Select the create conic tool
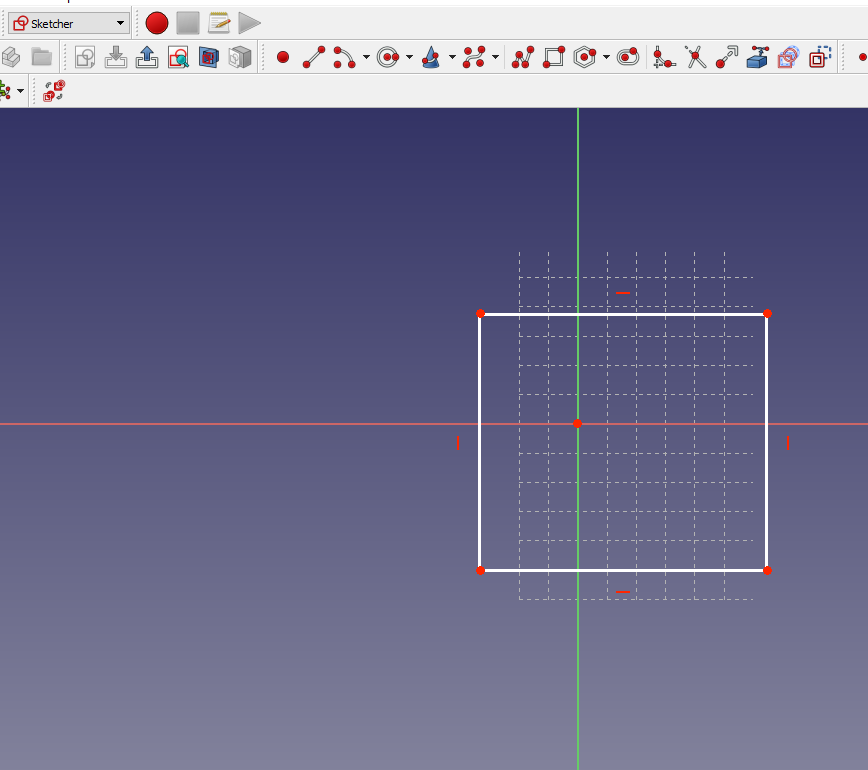This screenshot has height=770, width=868. (x=431, y=57)
